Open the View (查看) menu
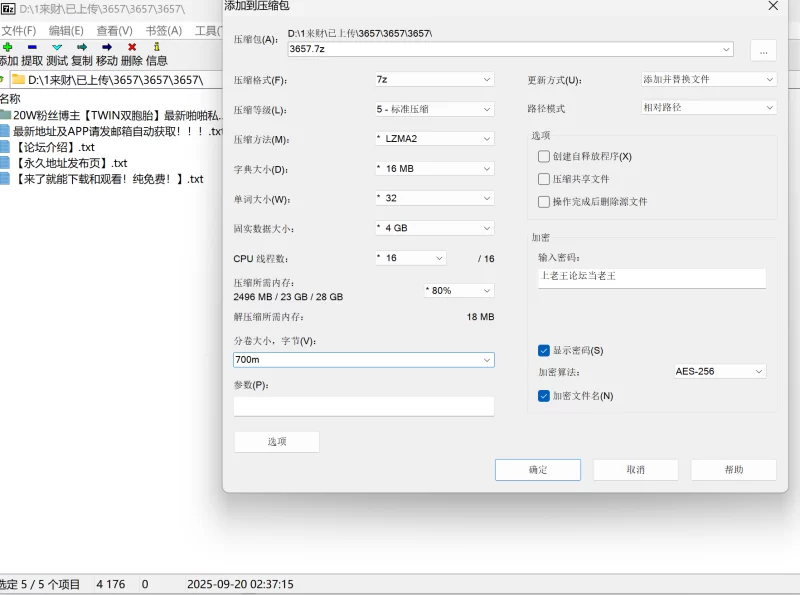Image resolution: width=800 pixels, height=595 pixels. 114,31
